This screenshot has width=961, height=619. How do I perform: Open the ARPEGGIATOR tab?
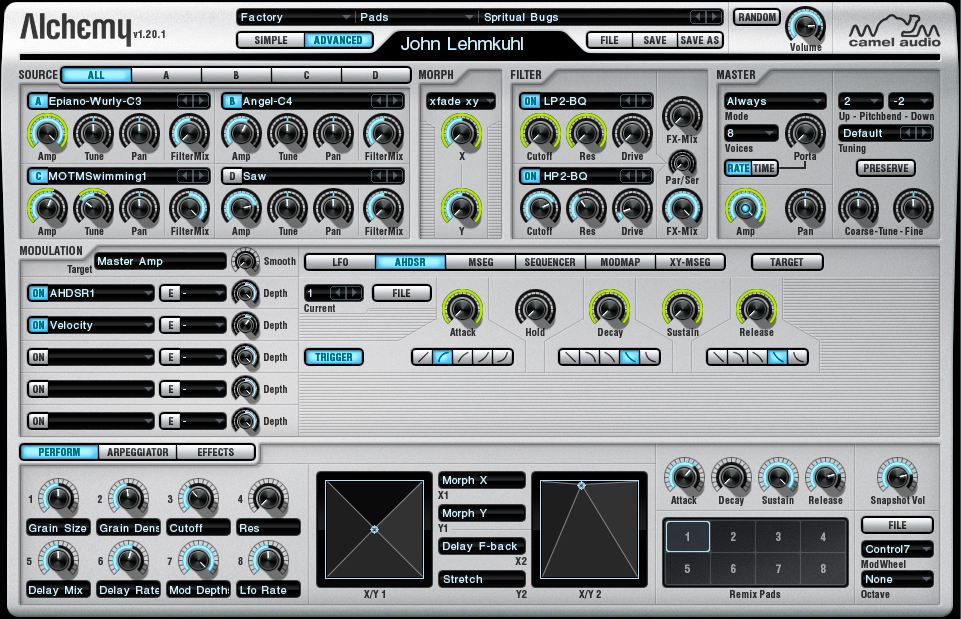(x=137, y=452)
